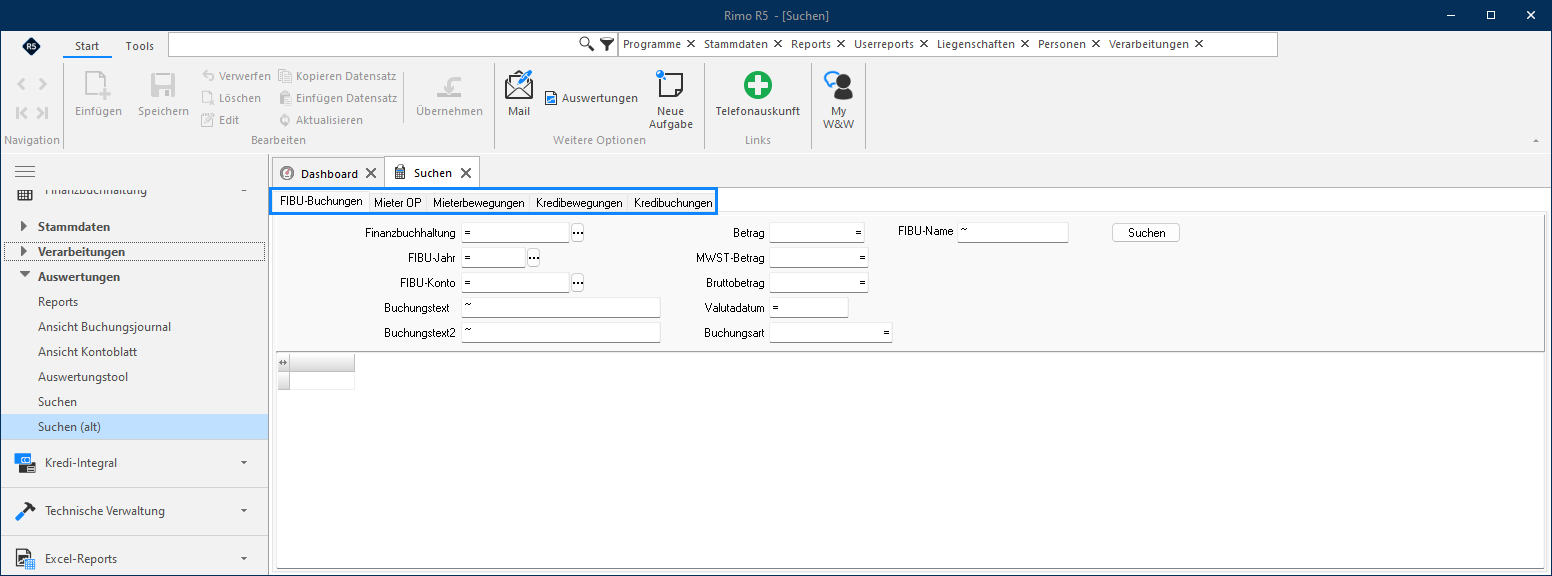Open Ansicht Kontoblatt in the sidebar
Viewport: 1552px width, 576px height.
[x=88, y=352]
